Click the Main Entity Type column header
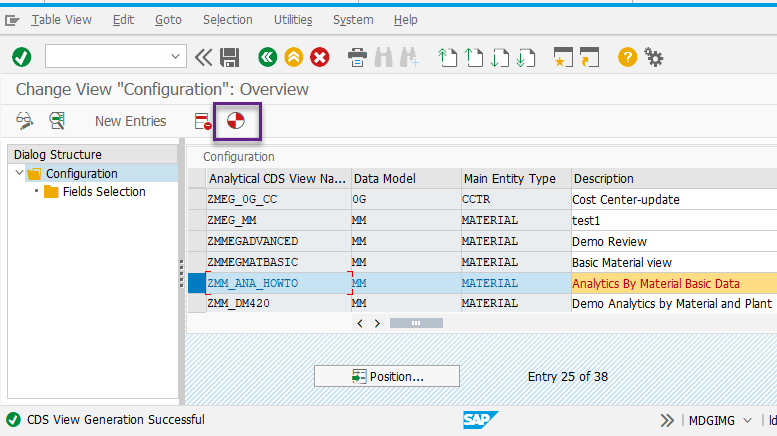Image resolution: width=777 pixels, height=436 pixels. 516,178
